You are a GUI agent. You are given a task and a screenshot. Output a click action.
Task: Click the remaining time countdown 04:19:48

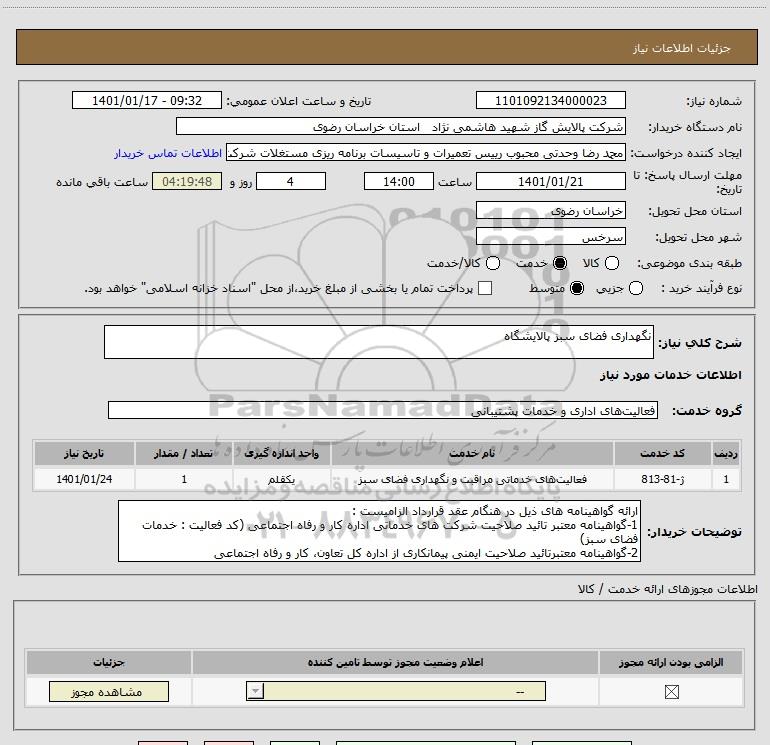click(187, 181)
